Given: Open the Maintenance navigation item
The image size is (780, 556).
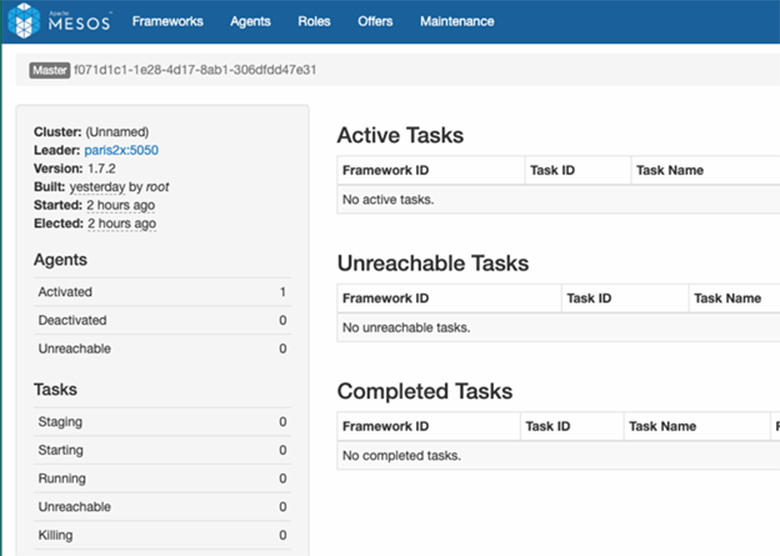Looking at the screenshot, I should tap(457, 21).
